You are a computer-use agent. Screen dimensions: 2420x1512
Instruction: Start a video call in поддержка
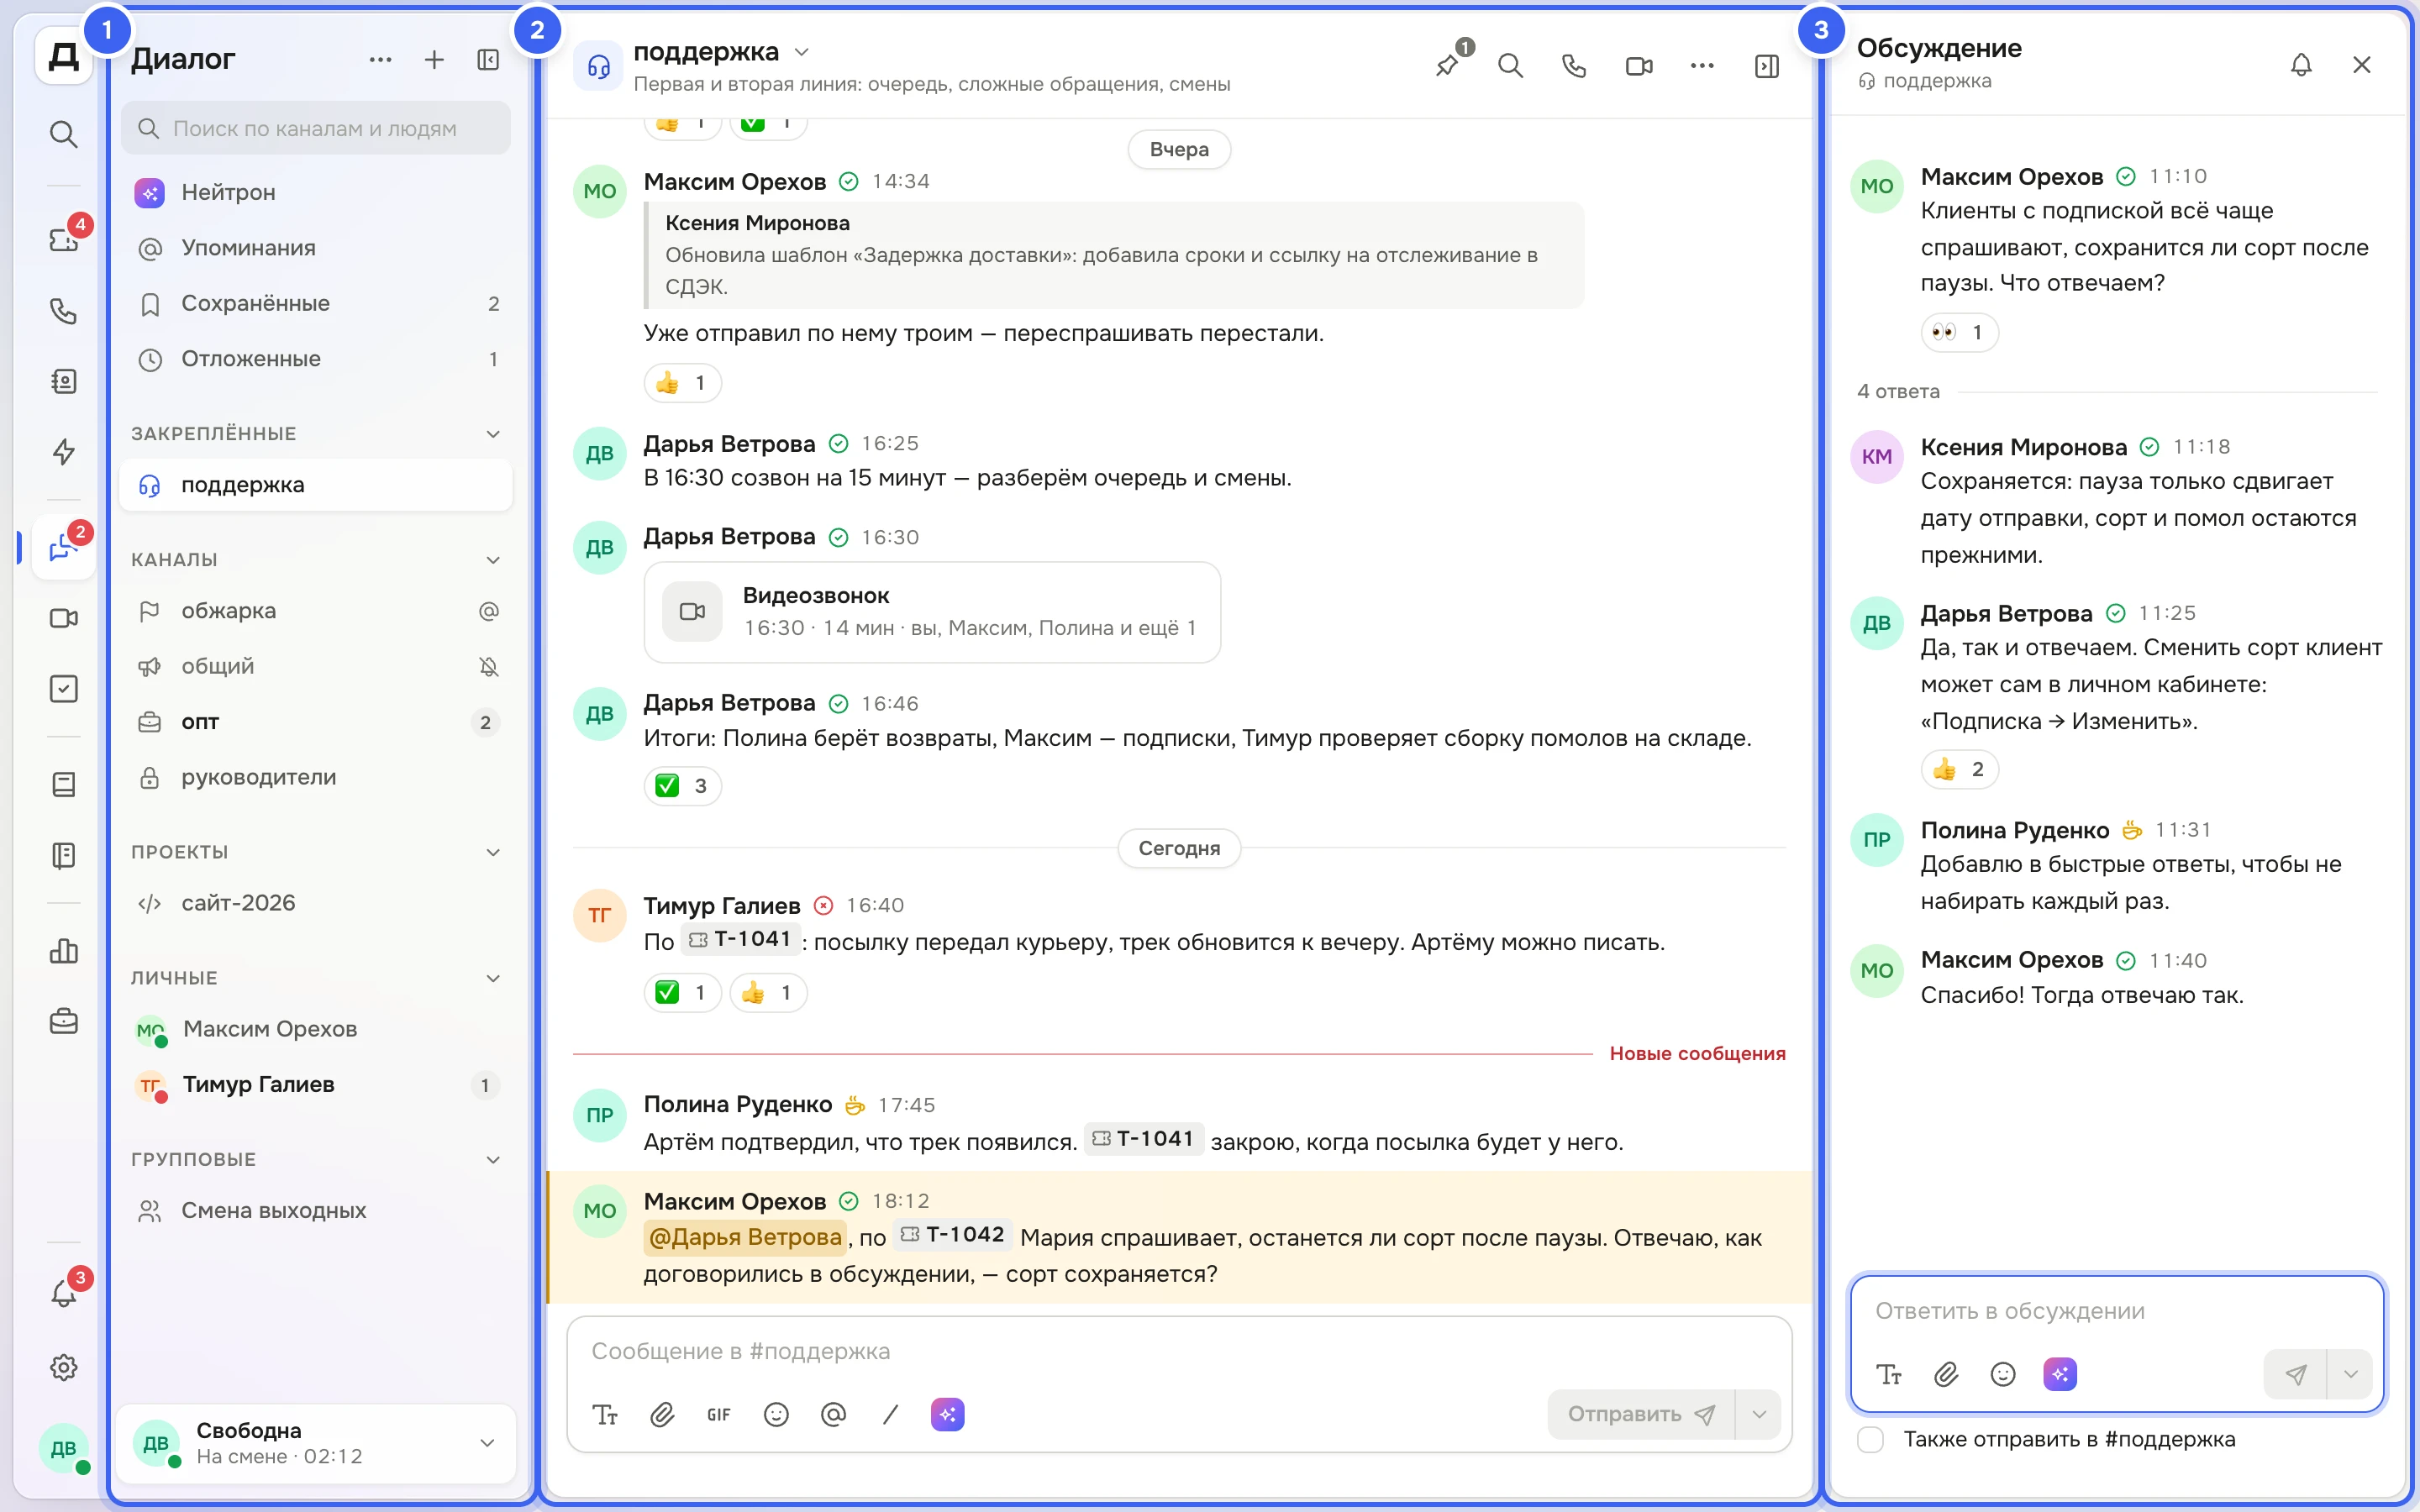[x=1638, y=66]
